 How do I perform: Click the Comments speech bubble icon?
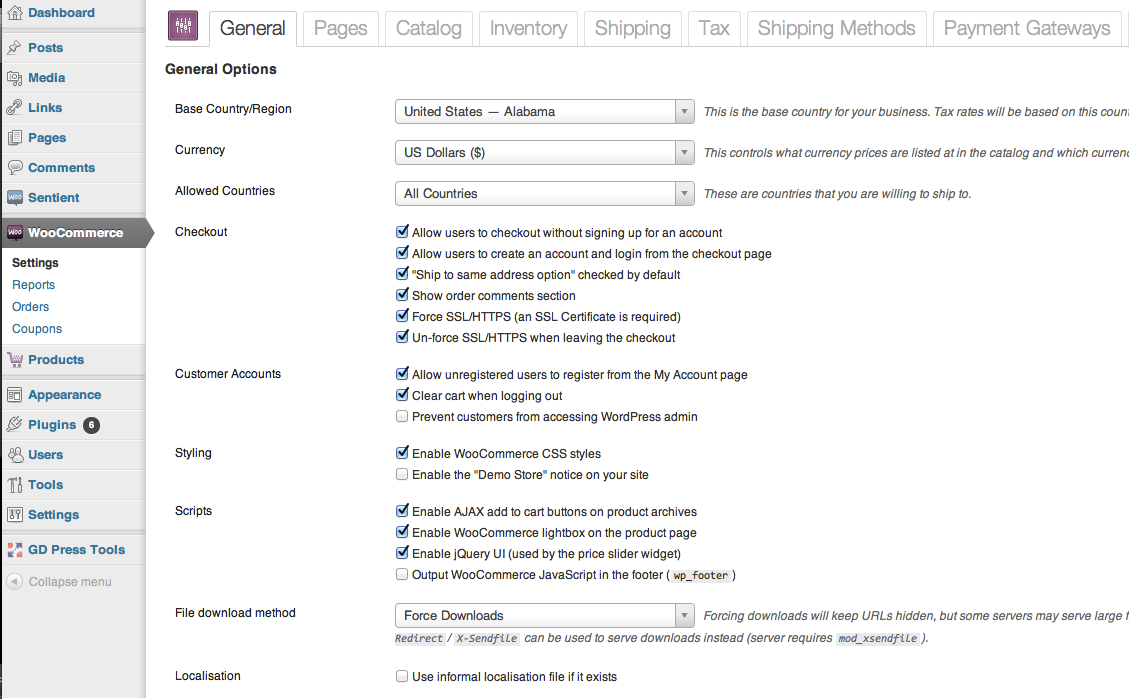pos(14,168)
